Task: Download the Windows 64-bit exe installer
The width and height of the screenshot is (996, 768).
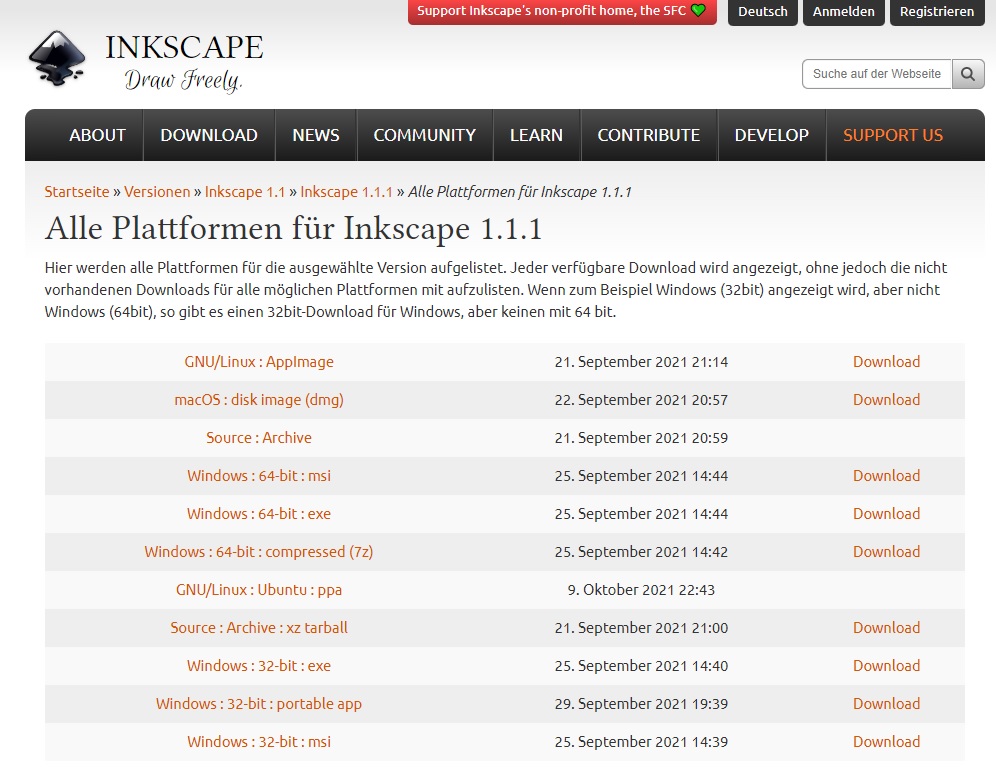Action: pos(886,514)
